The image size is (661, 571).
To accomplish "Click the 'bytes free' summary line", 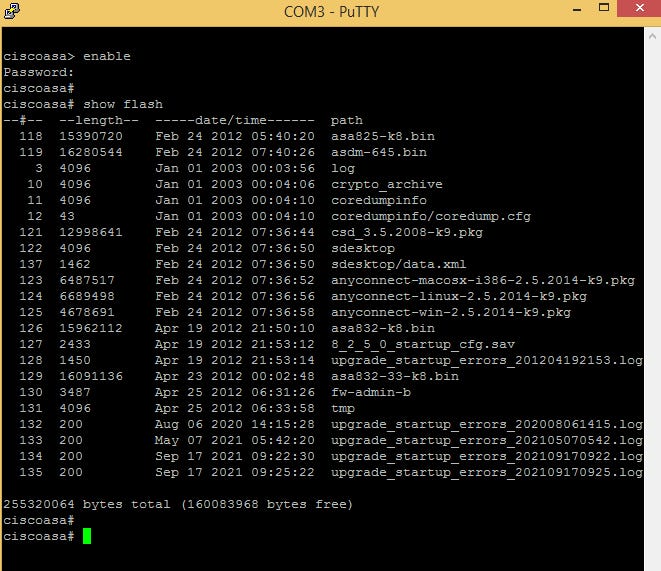I will (x=178, y=504).
